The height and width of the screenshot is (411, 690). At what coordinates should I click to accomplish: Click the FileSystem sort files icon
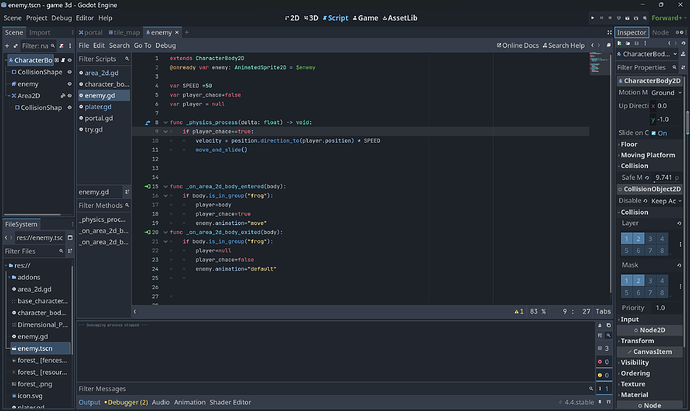(70, 251)
